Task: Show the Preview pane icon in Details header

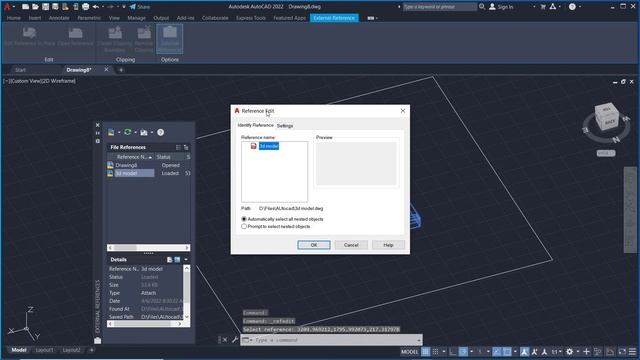Action: pyautogui.click(x=177, y=260)
